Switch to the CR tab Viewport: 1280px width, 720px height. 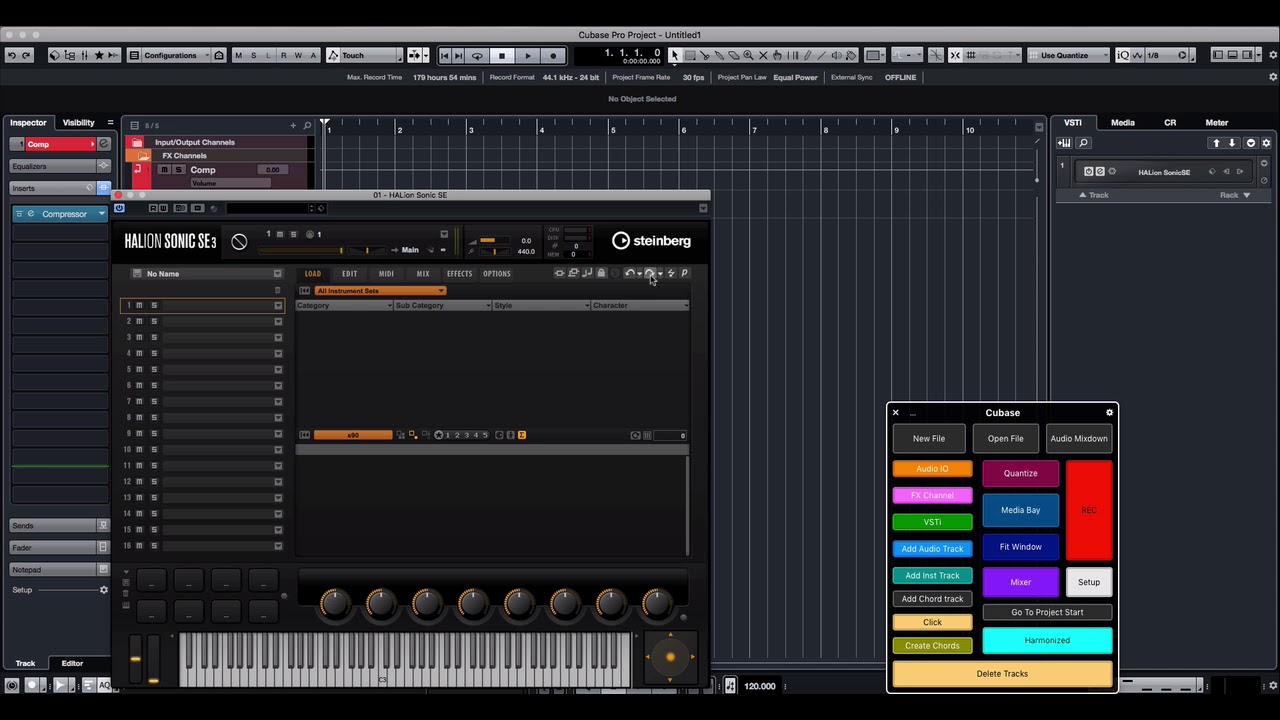point(1170,122)
